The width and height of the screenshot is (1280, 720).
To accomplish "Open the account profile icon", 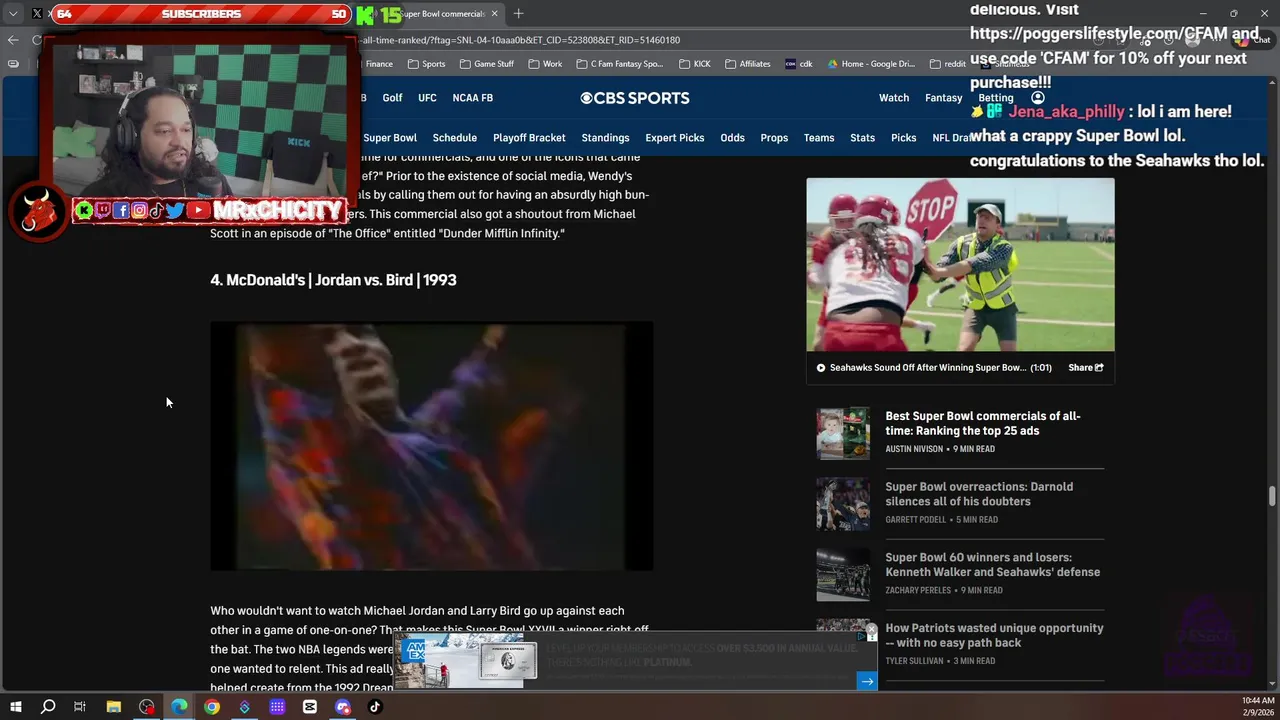I will tap(1038, 98).
